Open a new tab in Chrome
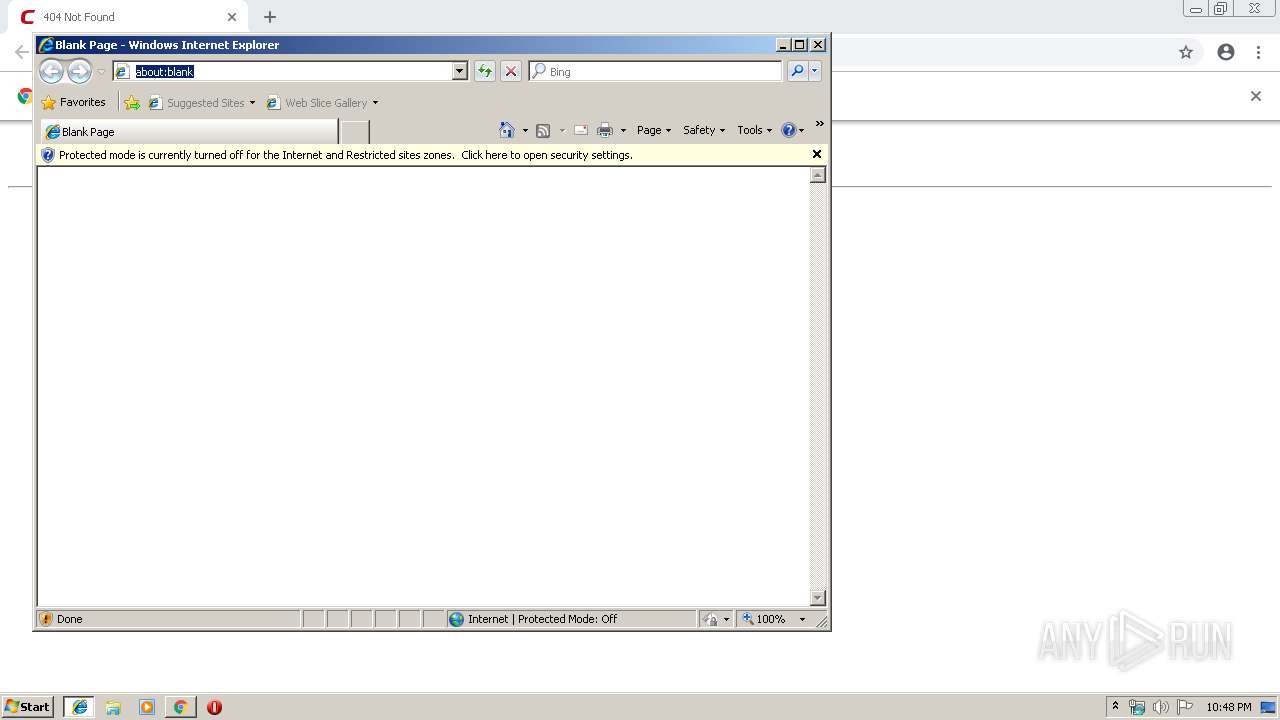 (270, 17)
